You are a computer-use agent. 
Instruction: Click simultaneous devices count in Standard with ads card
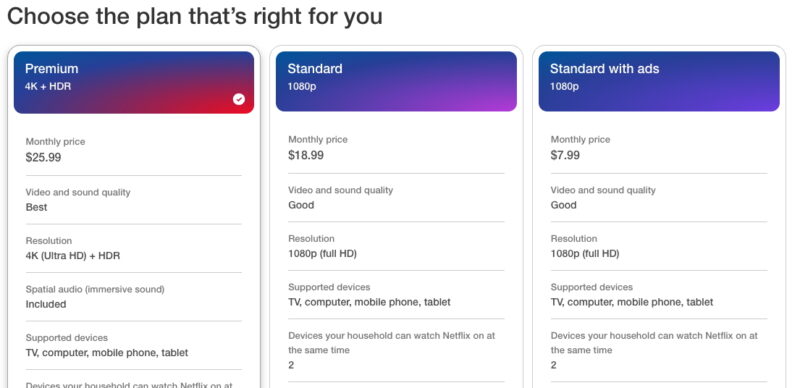[554, 365]
